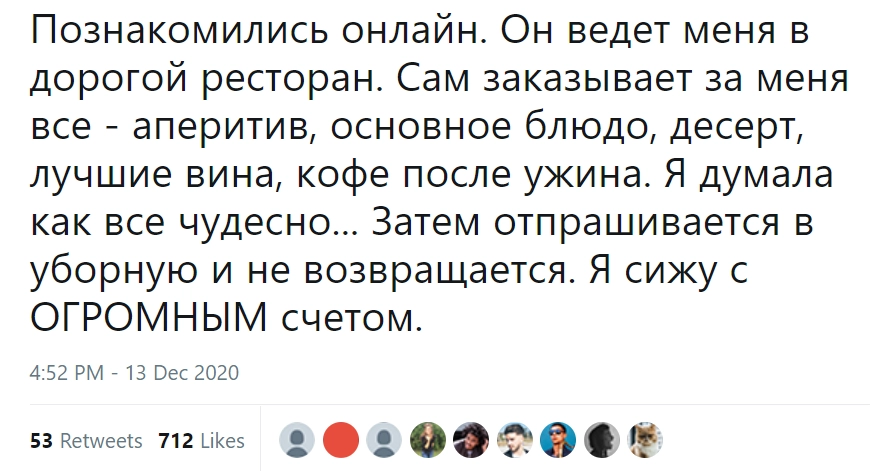Click the avatar of the dark curly-haired man
This screenshot has height=471, width=888.
coord(470,439)
